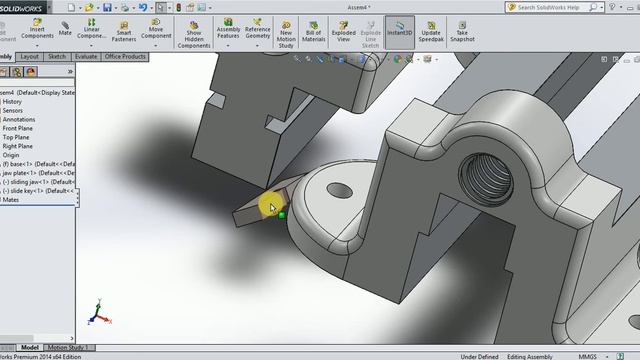640x360 pixels.
Task: Click Linear Component Pattern tool
Action: [91, 29]
